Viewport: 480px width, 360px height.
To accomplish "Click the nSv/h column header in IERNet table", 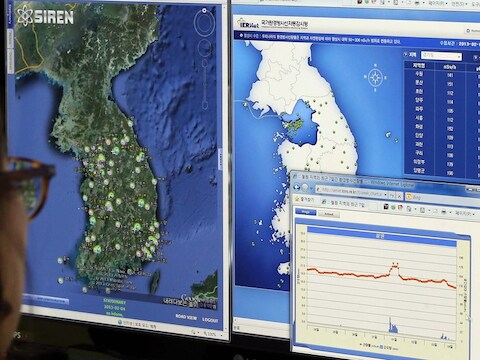I will 450,66.
